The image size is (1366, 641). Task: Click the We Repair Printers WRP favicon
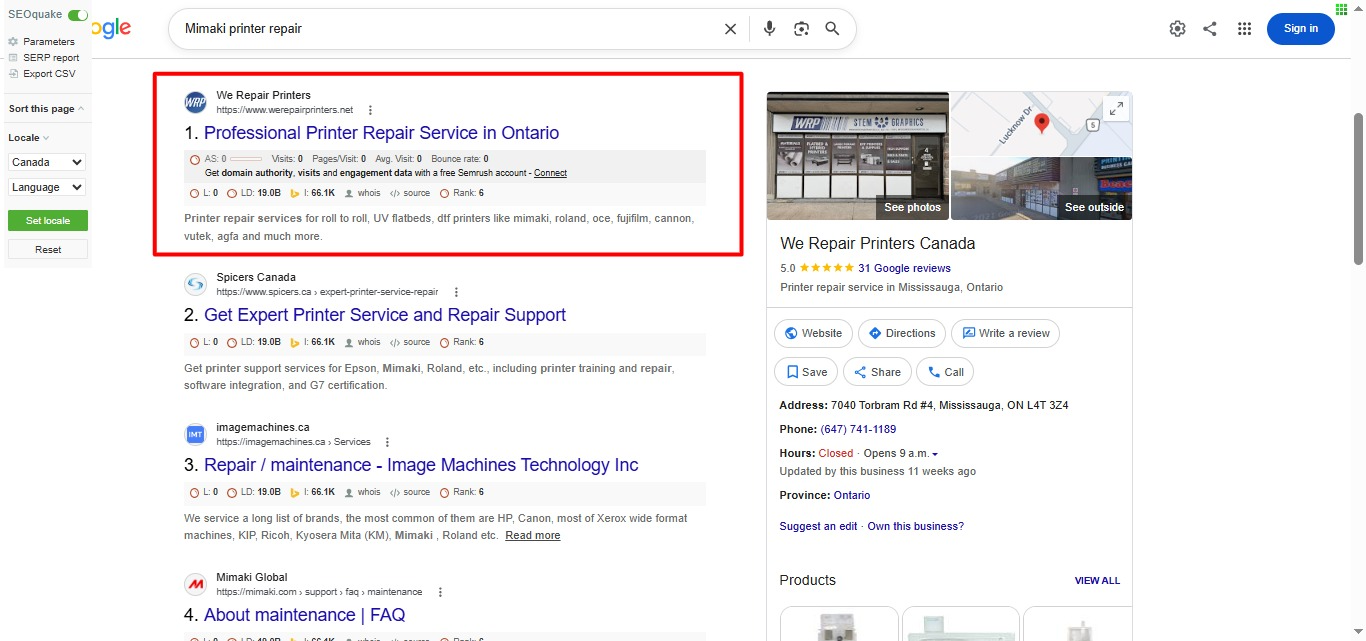point(195,102)
